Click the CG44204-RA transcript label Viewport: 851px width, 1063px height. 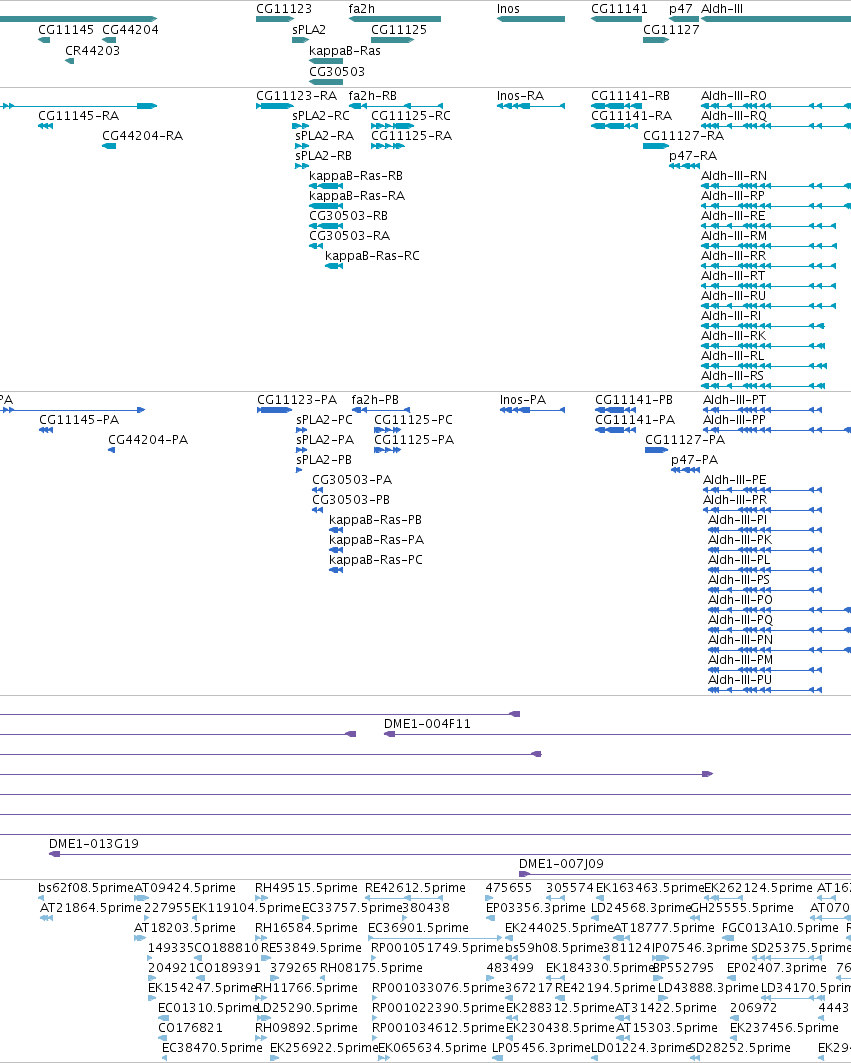click(142, 136)
